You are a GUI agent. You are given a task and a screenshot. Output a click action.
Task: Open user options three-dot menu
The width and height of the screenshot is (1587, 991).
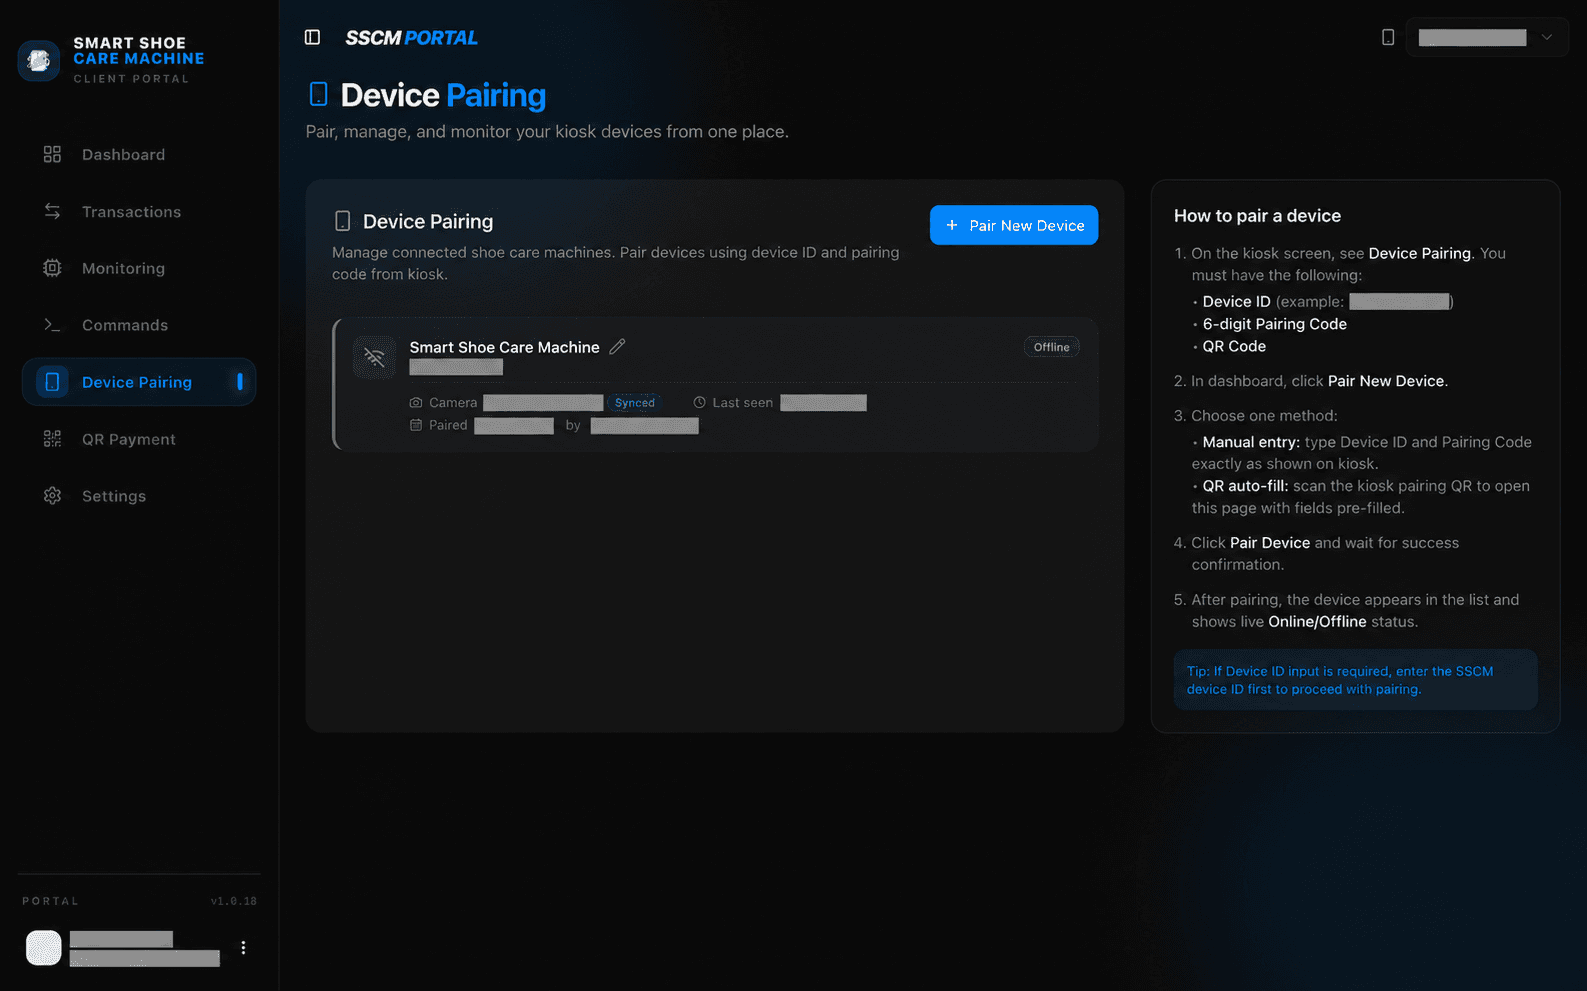point(243,947)
